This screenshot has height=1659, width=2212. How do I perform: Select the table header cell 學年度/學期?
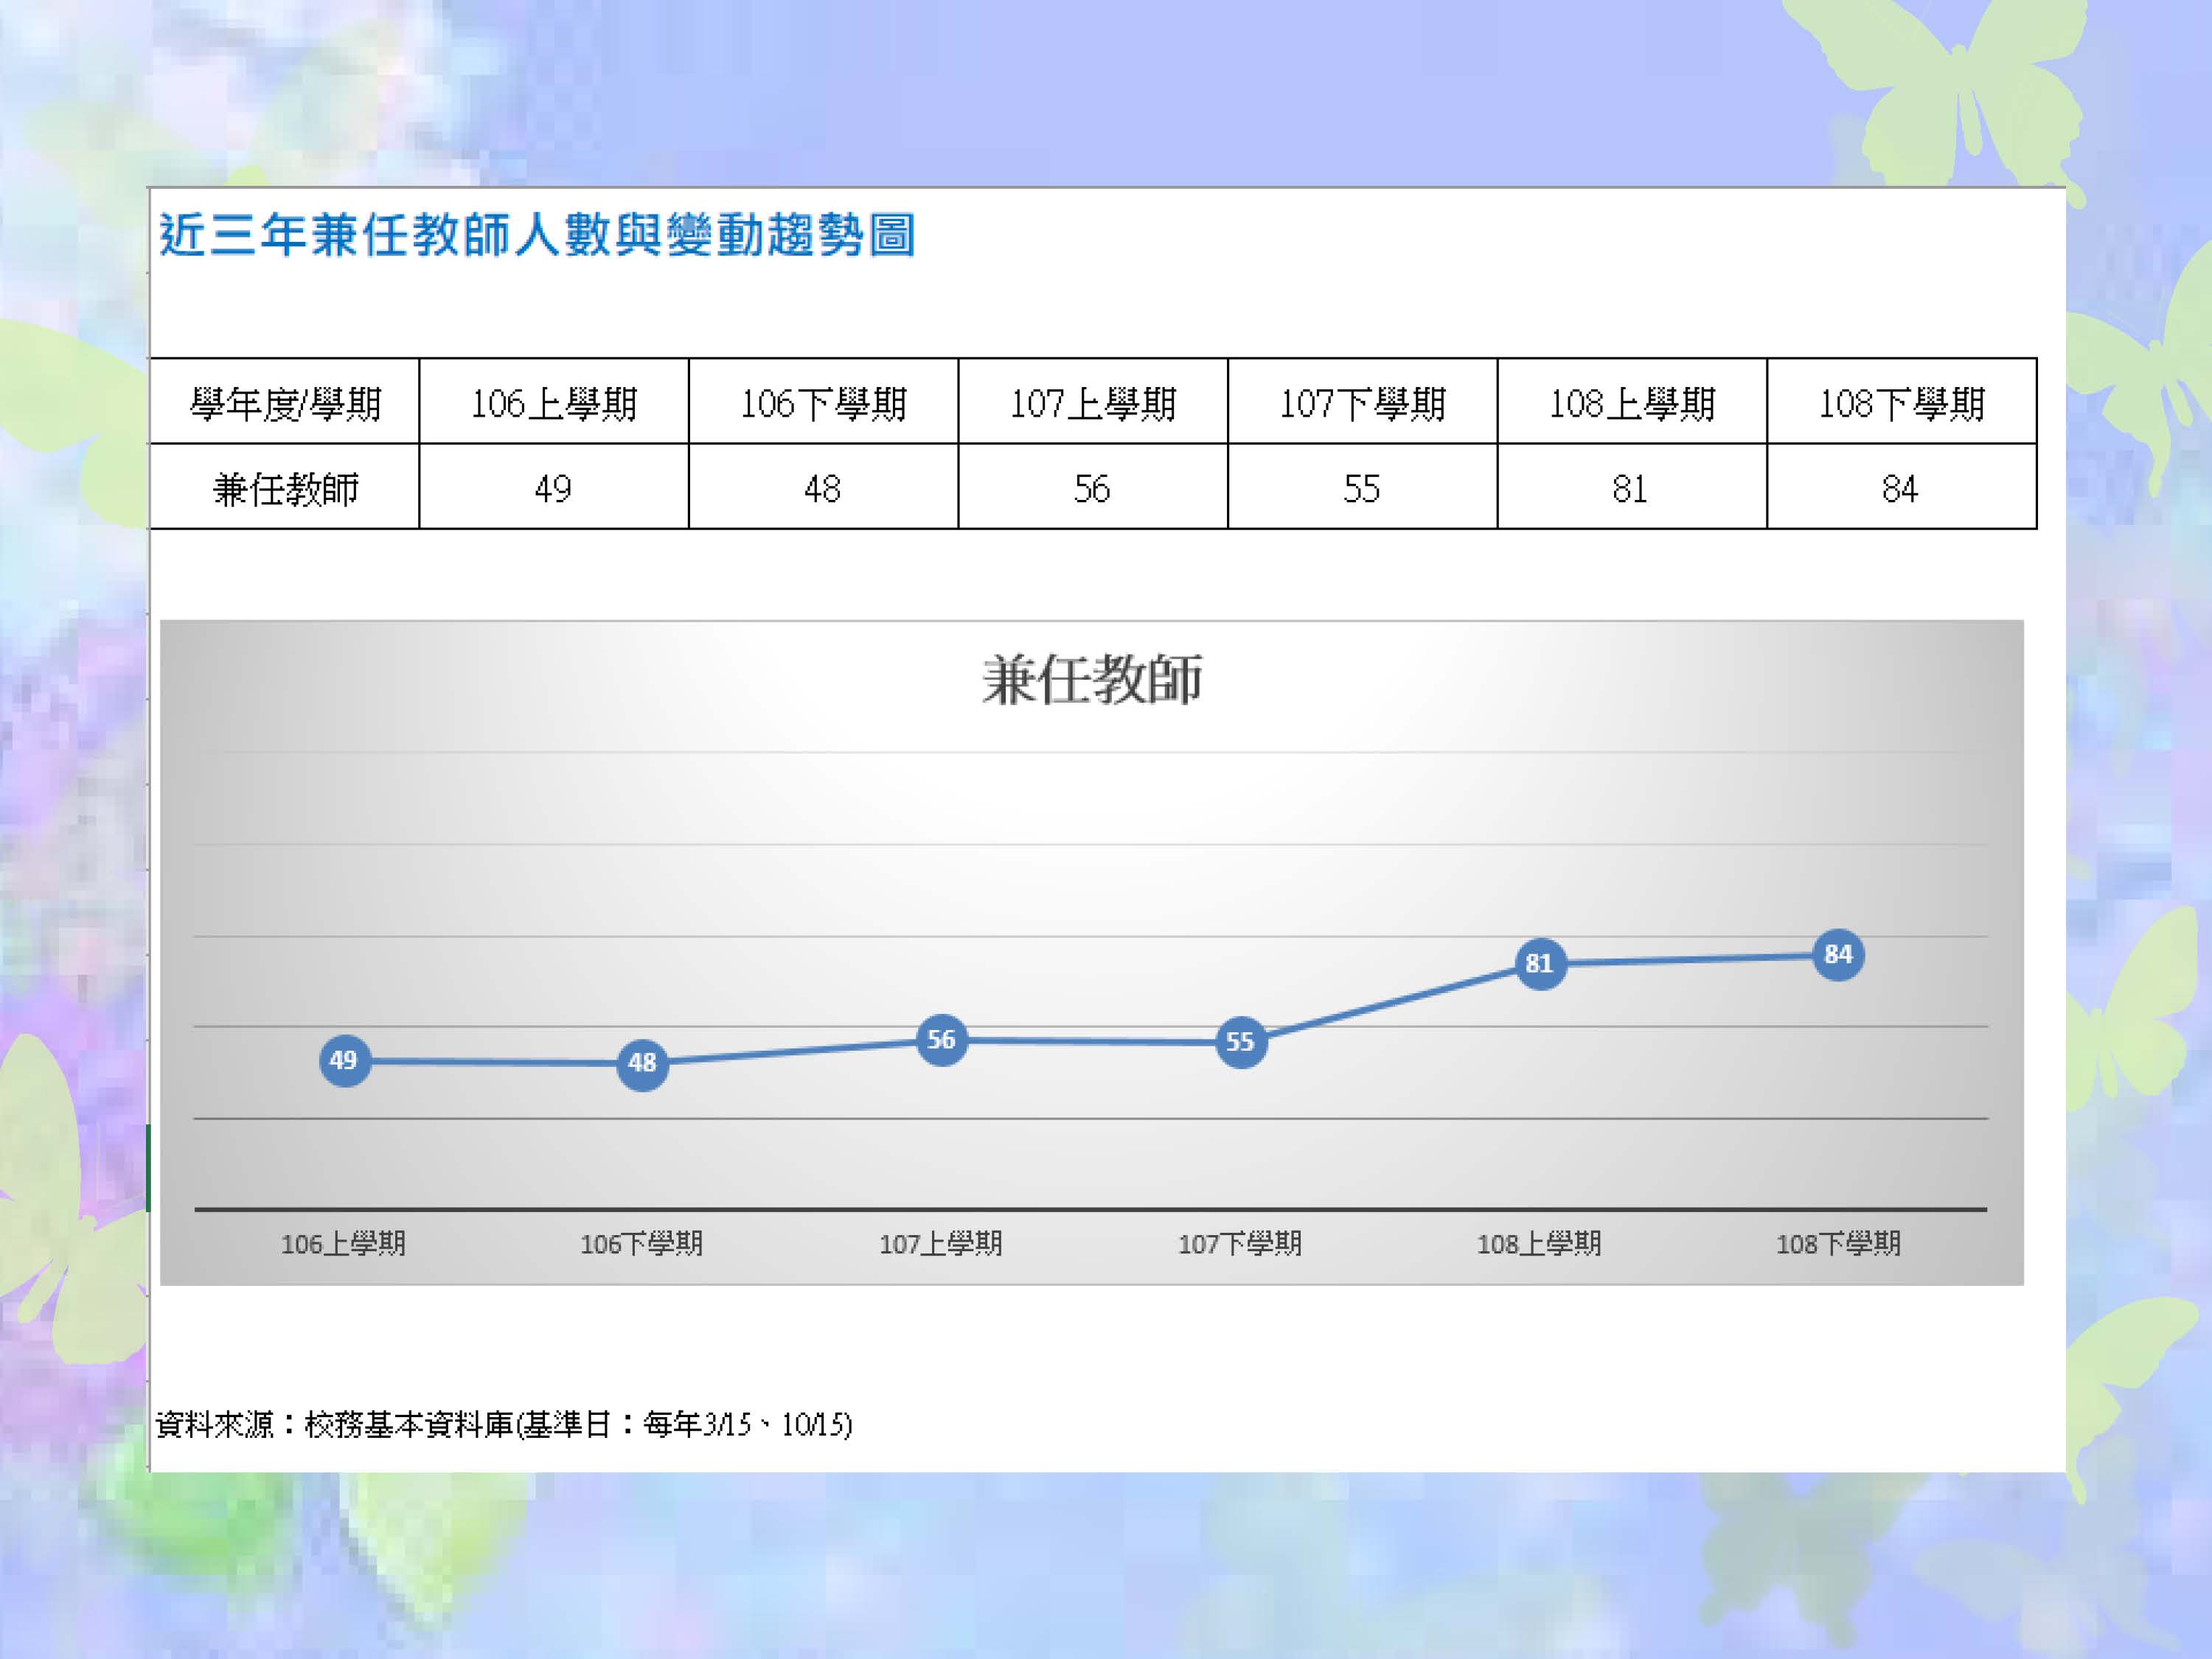coord(285,401)
